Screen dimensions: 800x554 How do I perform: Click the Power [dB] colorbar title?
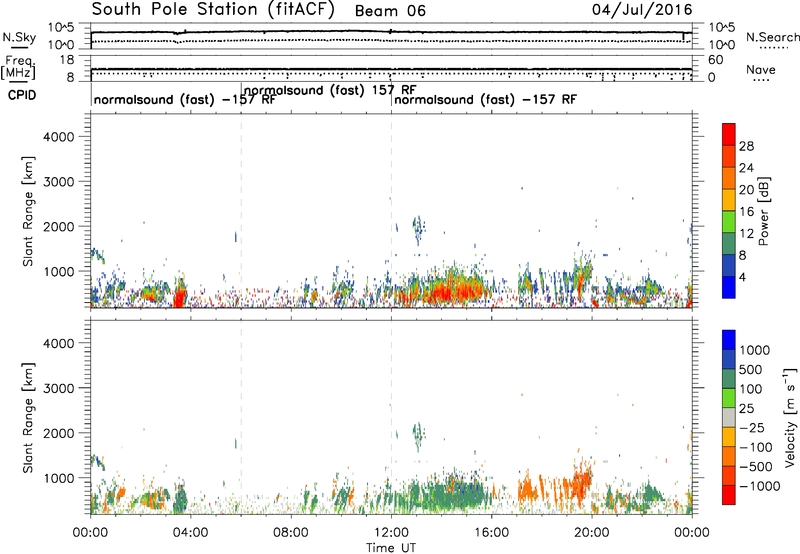tap(763, 211)
